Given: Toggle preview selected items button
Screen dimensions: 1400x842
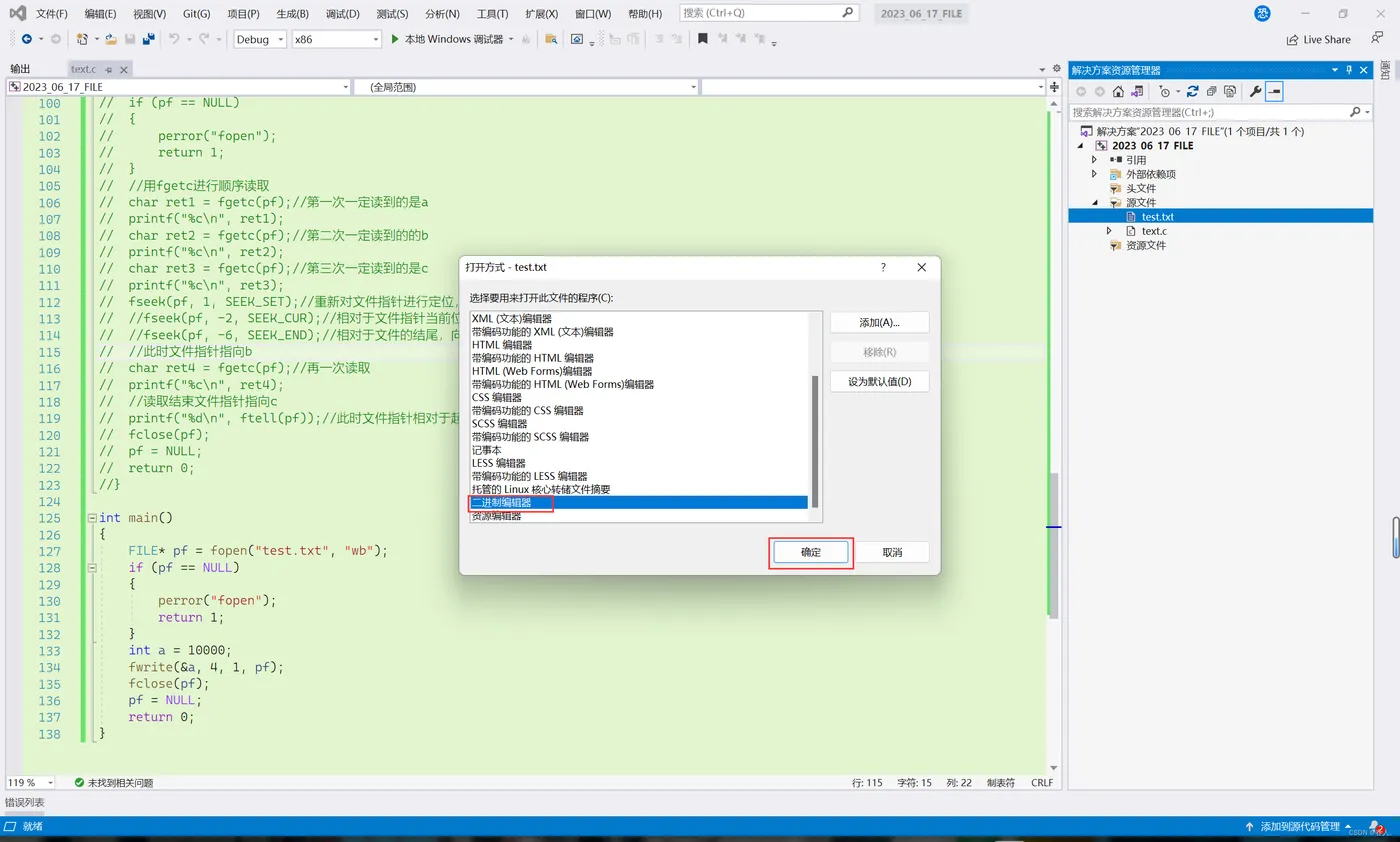Looking at the screenshot, I should [1275, 91].
